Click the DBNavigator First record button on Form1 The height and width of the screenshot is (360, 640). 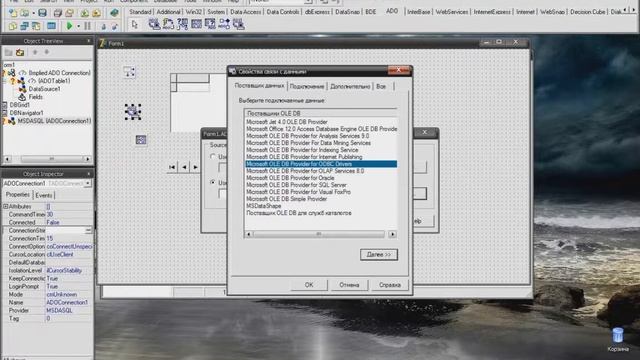coord(172,167)
